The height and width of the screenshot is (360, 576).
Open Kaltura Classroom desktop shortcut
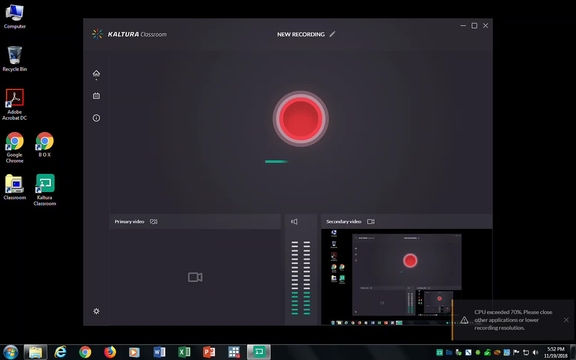point(45,190)
